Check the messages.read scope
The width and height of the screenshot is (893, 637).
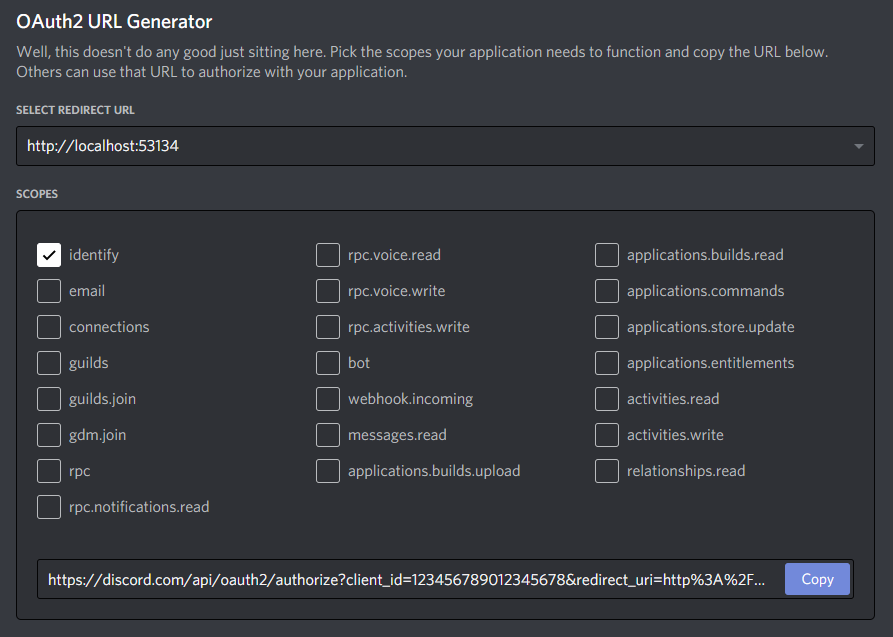pos(328,435)
